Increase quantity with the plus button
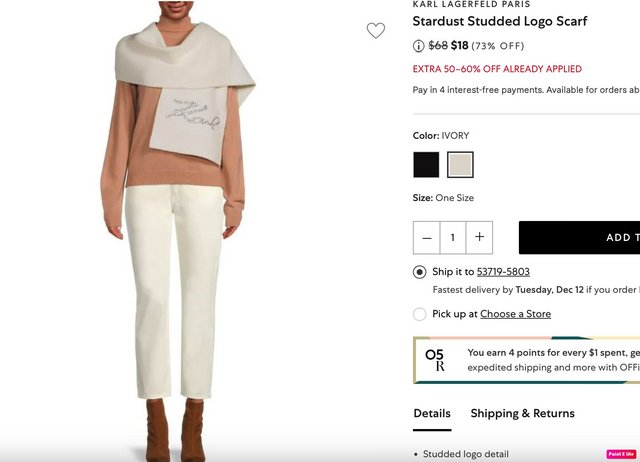640x462 pixels. 480,238
